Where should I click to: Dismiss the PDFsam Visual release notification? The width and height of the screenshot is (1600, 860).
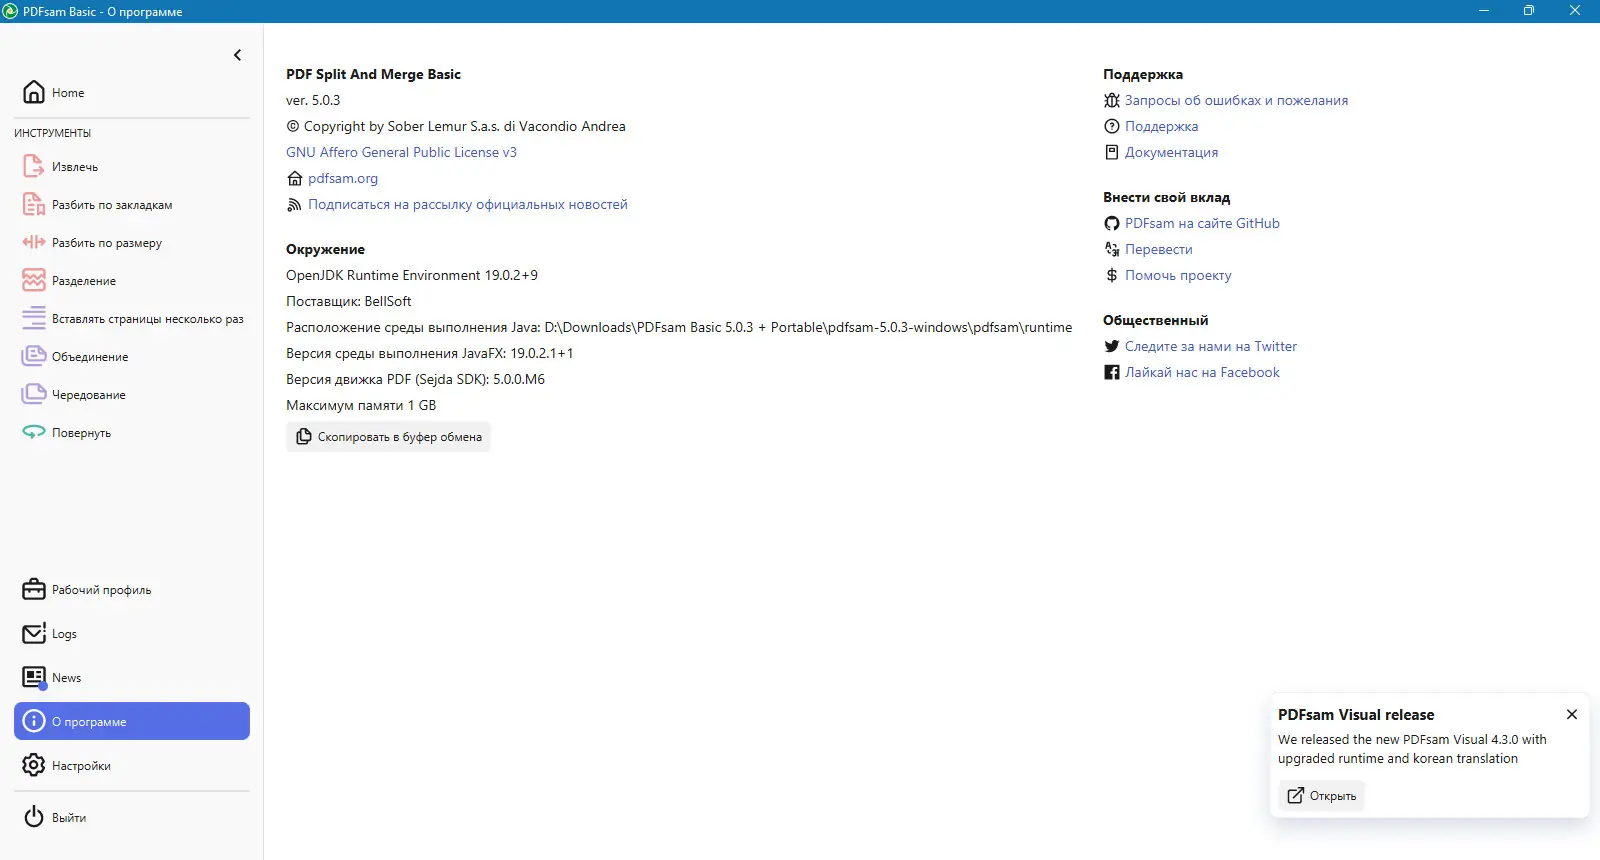pos(1572,714)
